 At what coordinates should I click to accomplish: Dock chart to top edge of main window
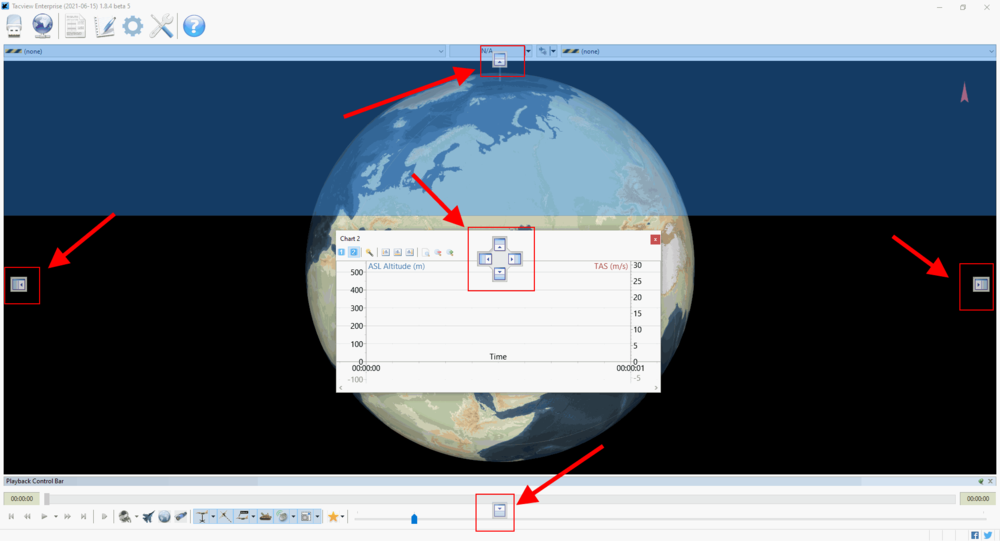pos(499,61)
